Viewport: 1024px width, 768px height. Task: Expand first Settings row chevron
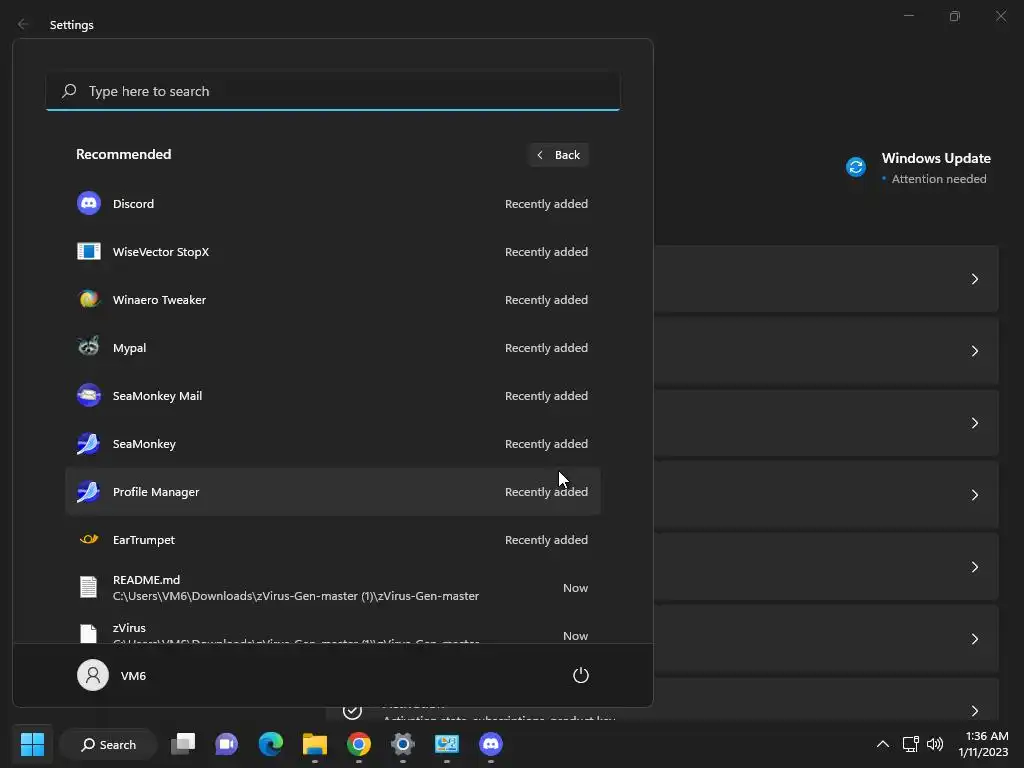click(974, 279)
